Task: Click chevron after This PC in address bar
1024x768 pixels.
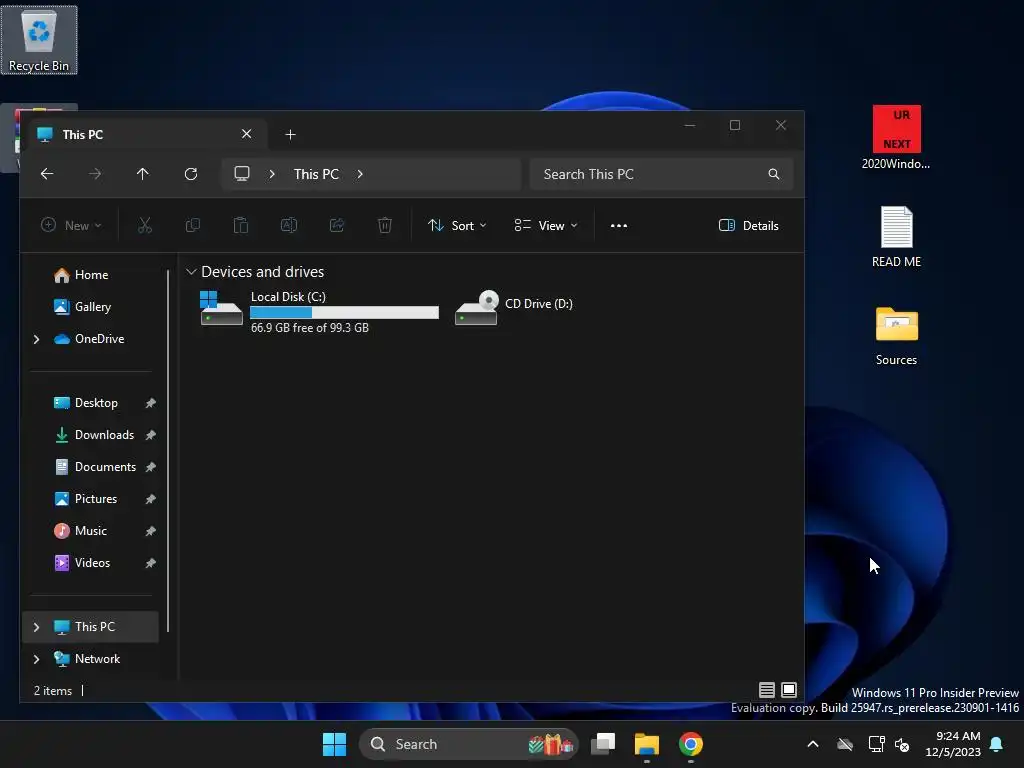Action: pyautogui.click(x=360, y=174)
